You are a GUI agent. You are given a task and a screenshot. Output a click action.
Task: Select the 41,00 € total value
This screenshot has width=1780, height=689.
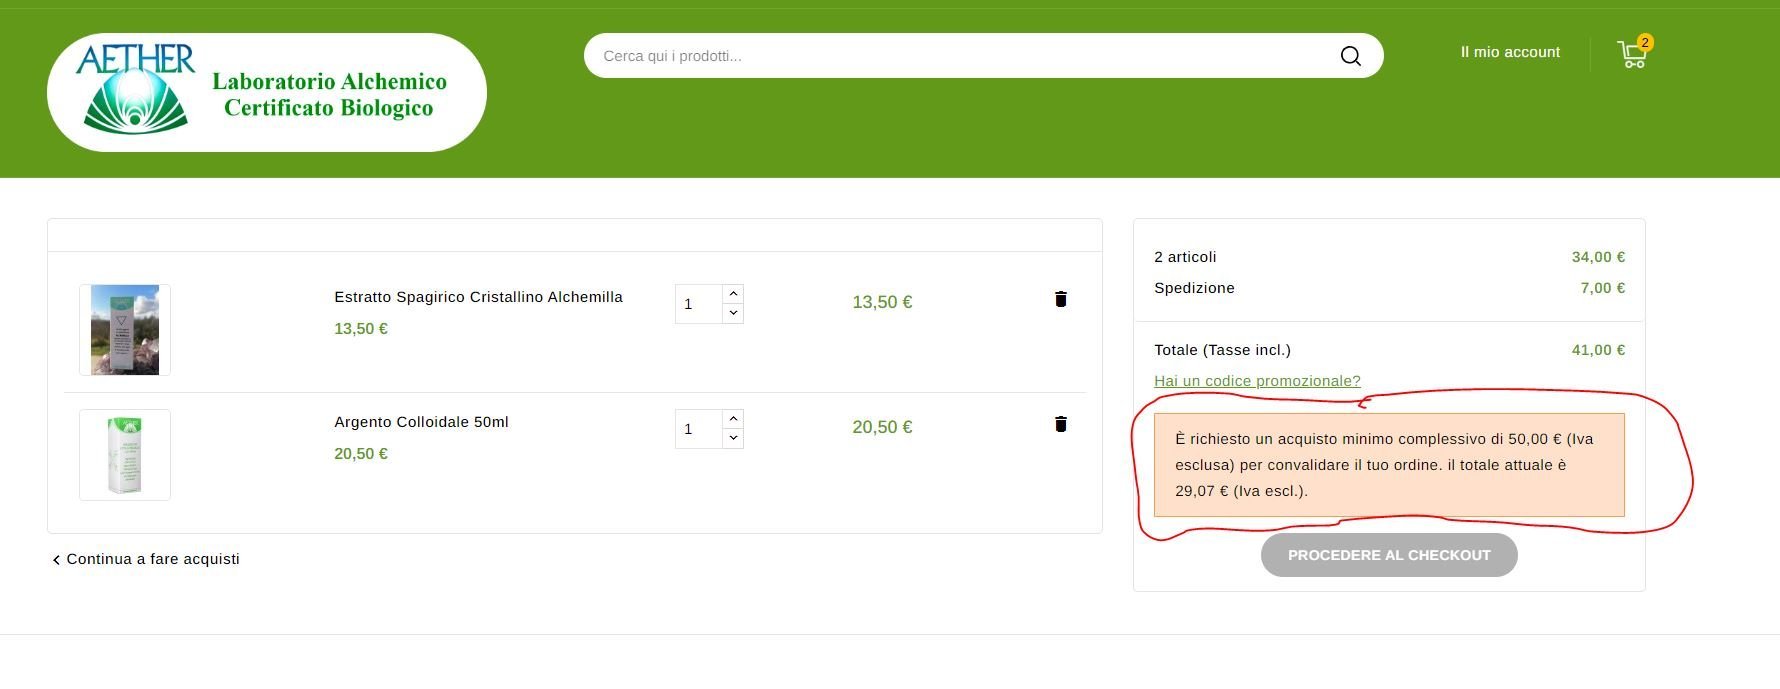tap(1598, 350)
